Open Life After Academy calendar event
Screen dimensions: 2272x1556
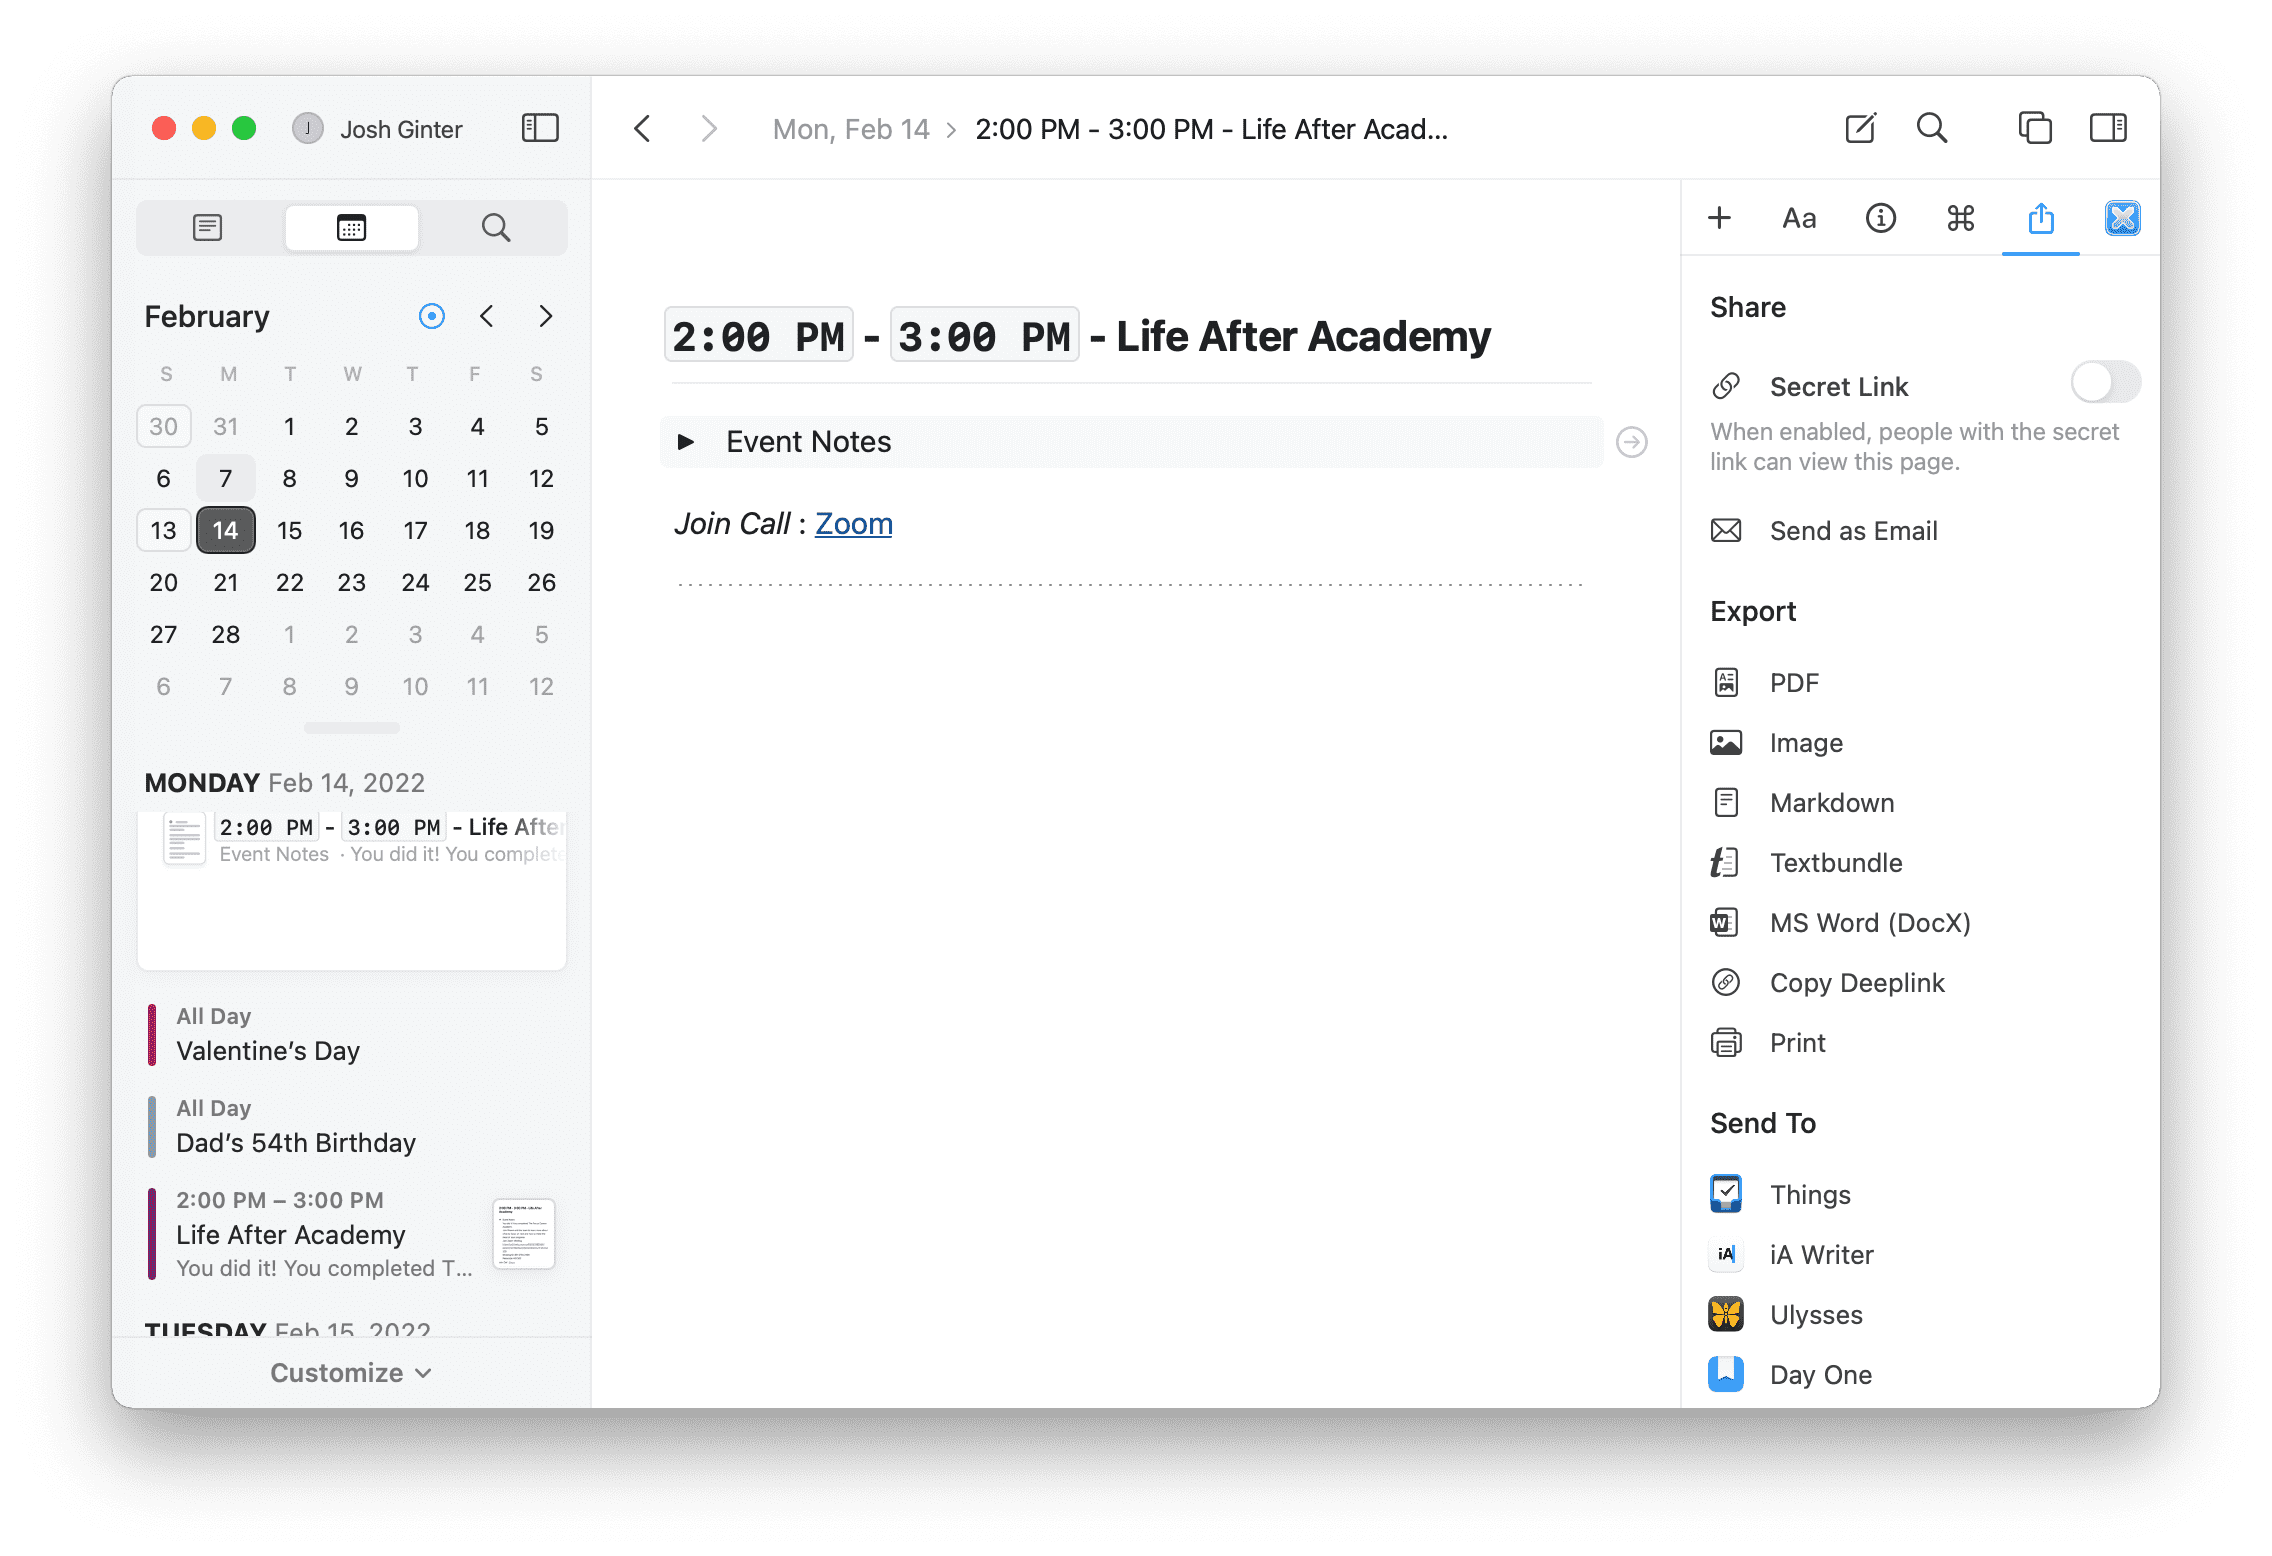click(315, 1234)
